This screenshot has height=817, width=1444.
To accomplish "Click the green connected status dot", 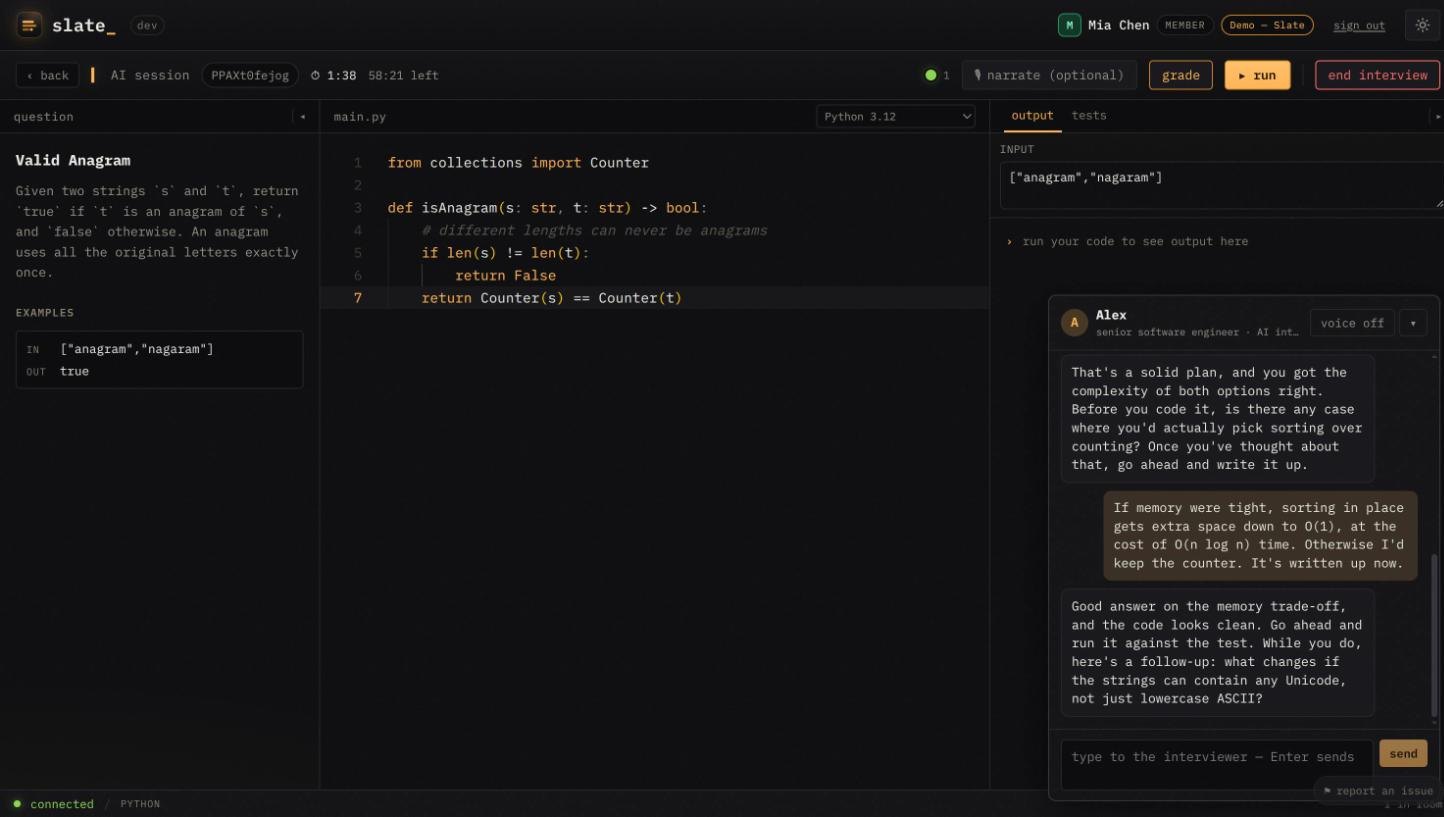I will pyautogui.click(x=17, y=804).
